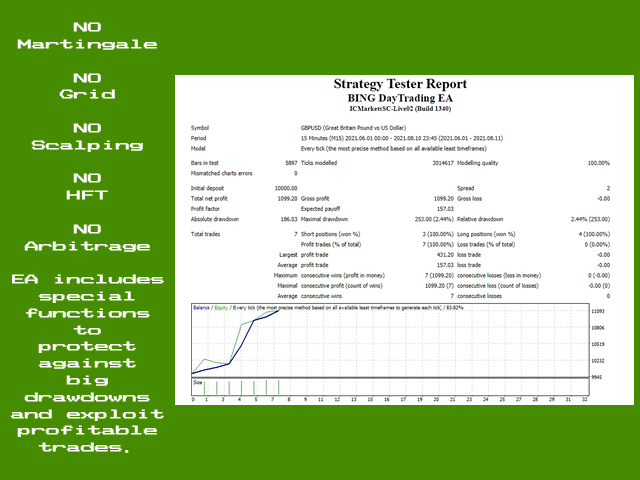640x480 pixels.
Task: Click the 11093 value on chart axis
Action: 598,311
